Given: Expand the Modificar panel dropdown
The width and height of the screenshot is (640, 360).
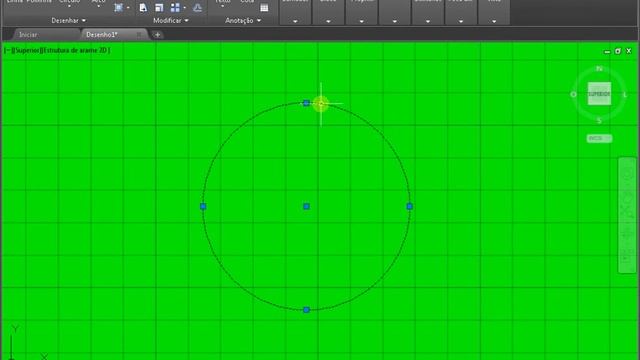Looking at the screenshot, I should [171, 20].
